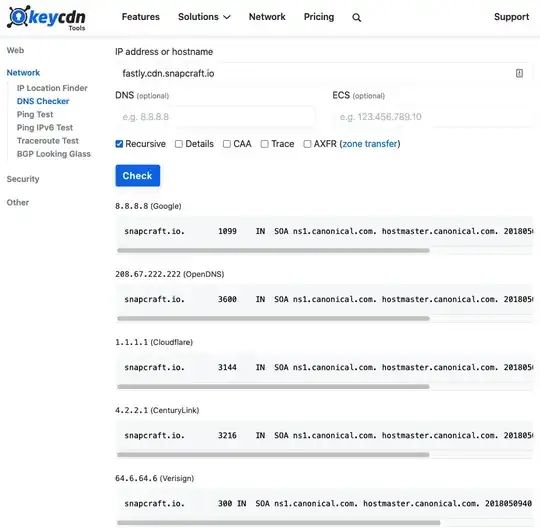Tick the CAA checkbox
Image resolution: width=540 pixels, height=528 pixels.
click(x=227, y=144)
